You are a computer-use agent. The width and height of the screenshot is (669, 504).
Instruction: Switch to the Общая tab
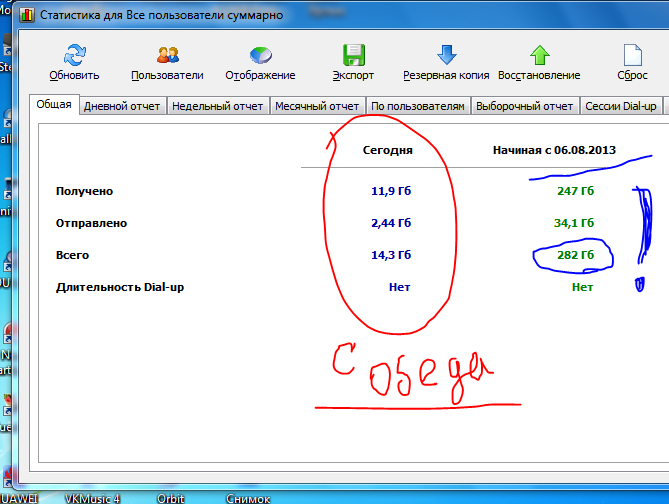click(54, 105)
